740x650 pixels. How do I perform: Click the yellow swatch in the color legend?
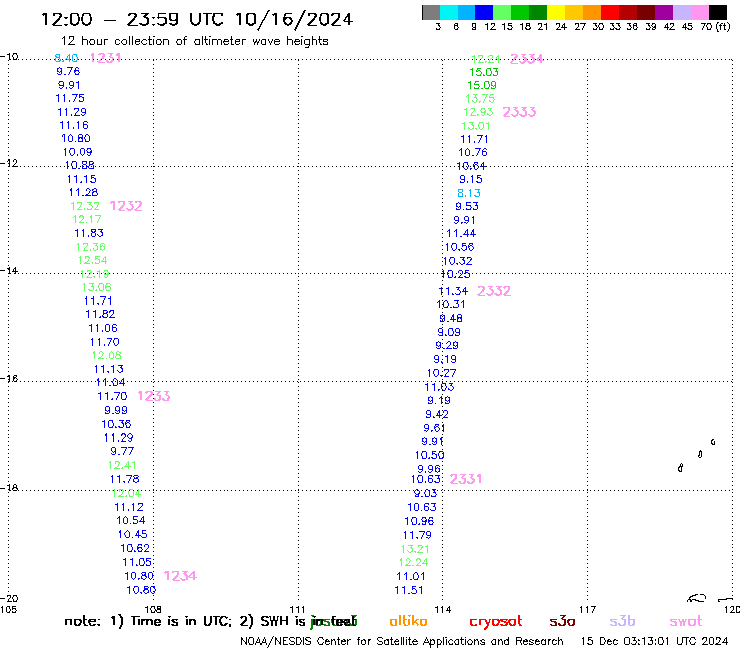pos(556,12)
